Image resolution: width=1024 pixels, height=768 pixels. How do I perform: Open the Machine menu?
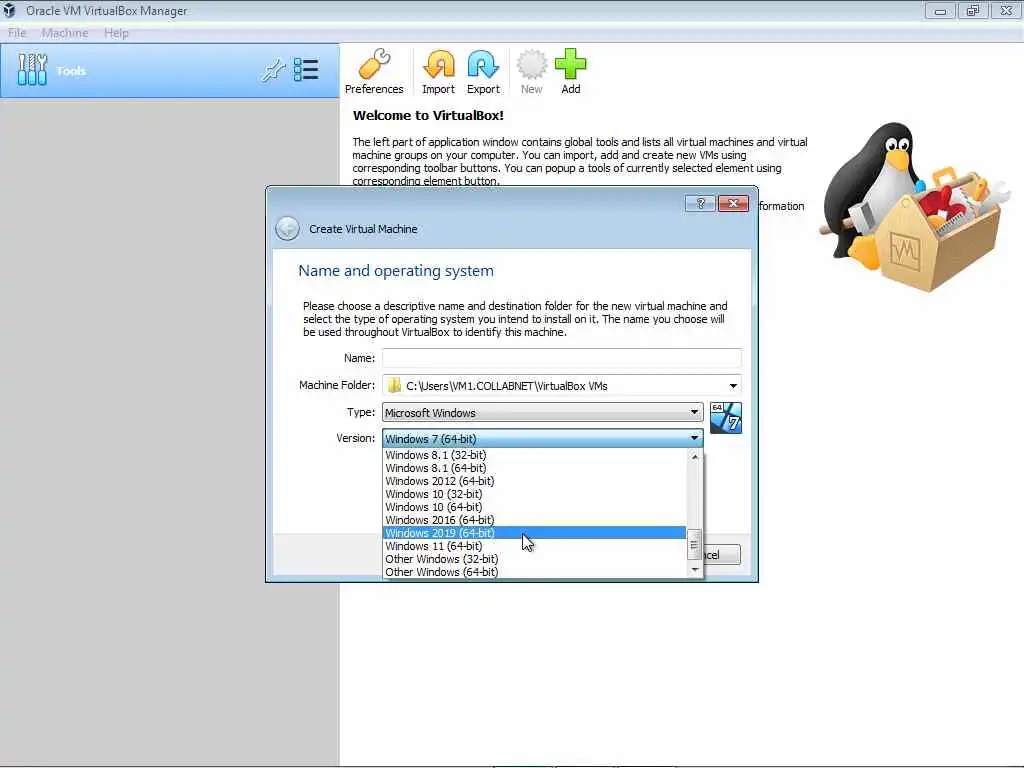65,33
